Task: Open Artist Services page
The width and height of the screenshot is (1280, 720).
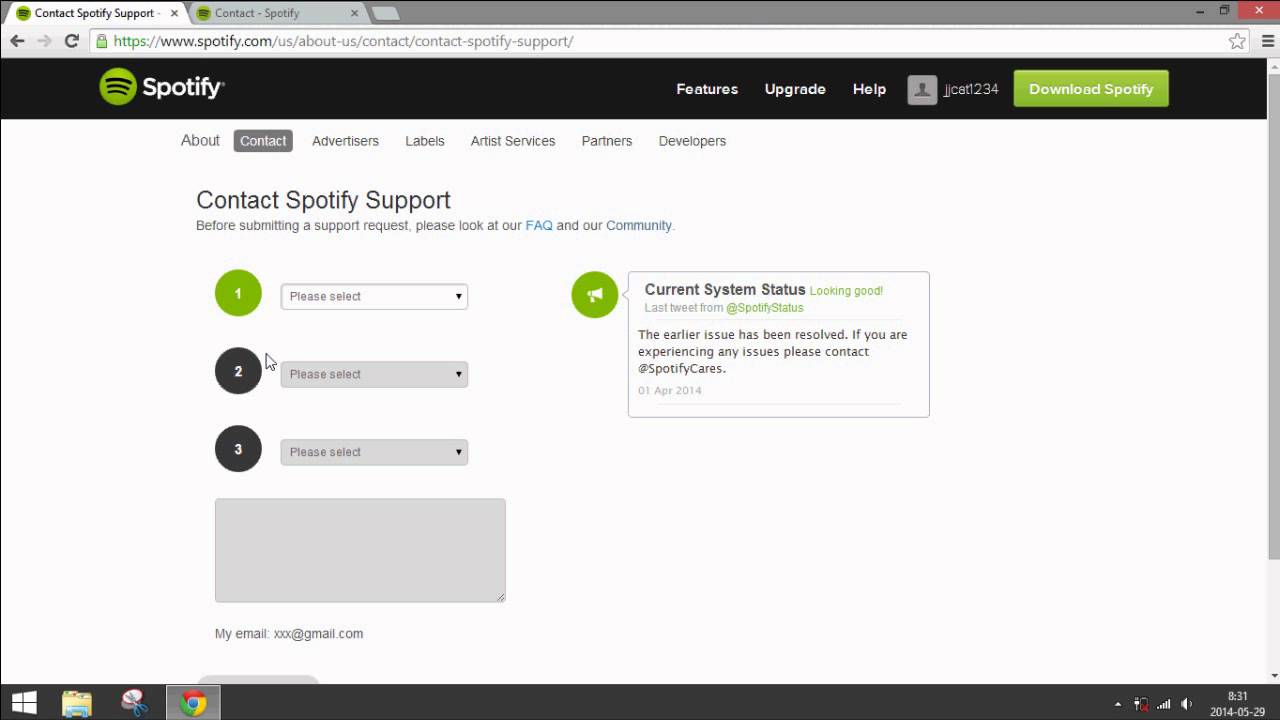Action: [513, 141]
